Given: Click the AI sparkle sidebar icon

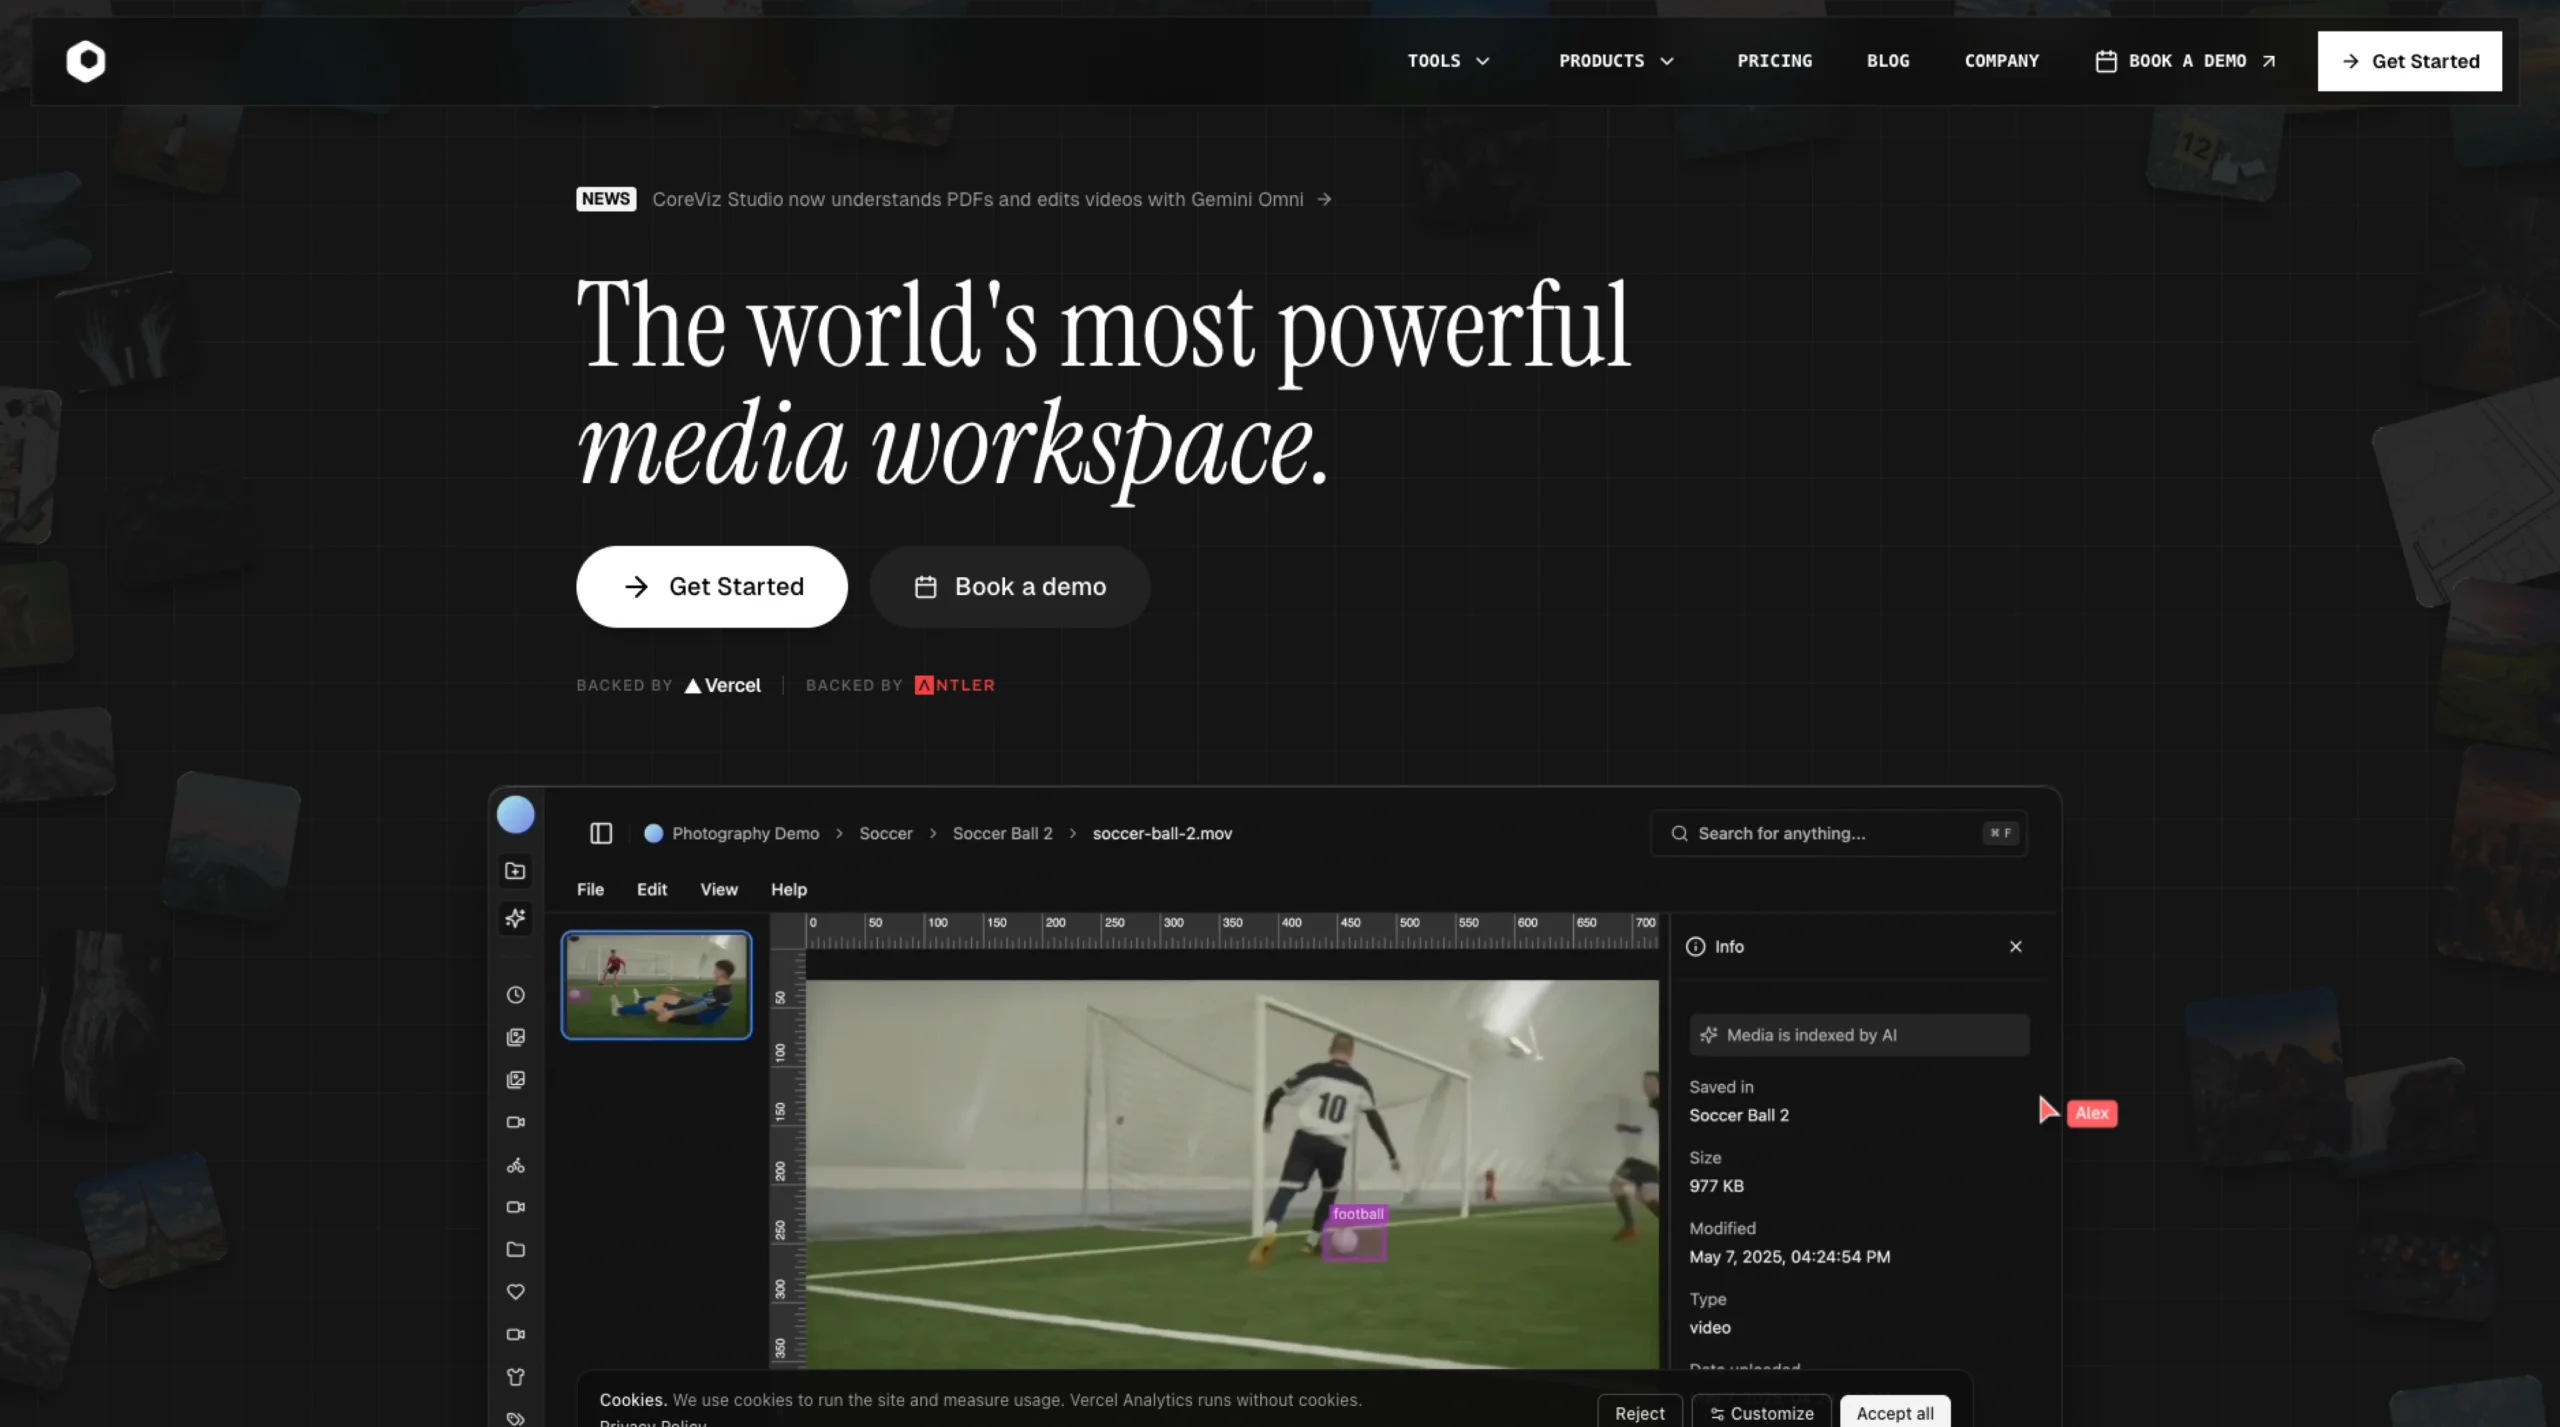Looking at the screenshot, I should [515, 918].
